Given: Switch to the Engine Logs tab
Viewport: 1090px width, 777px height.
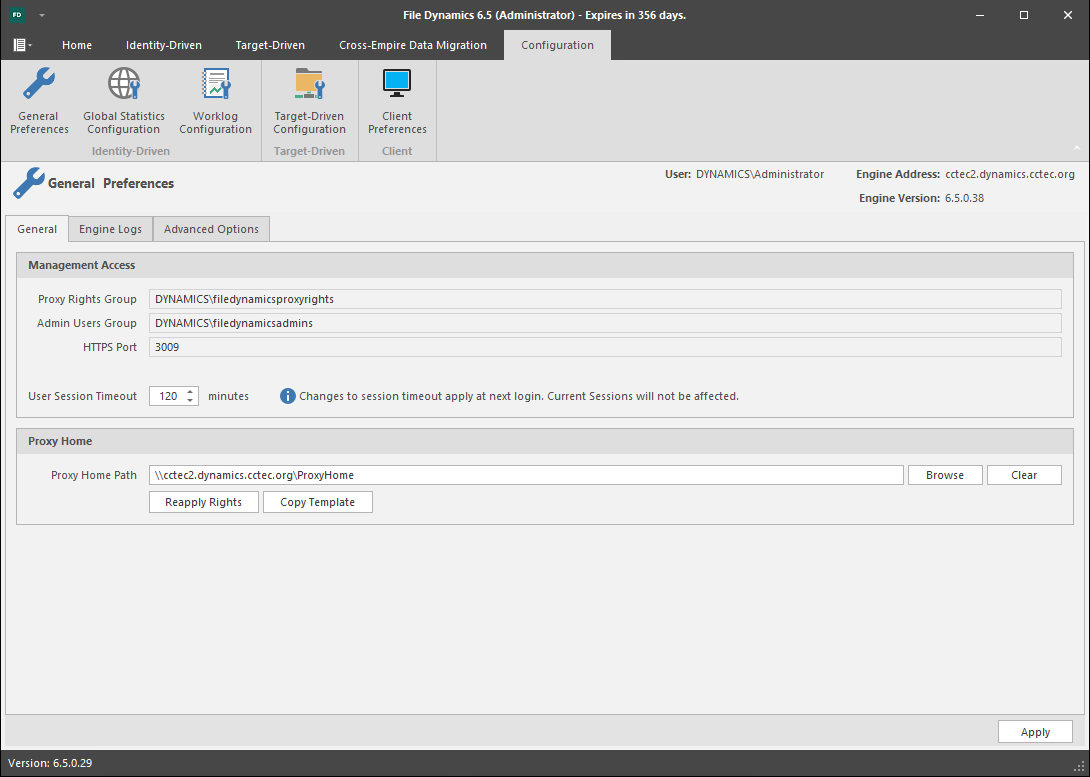Looking at the screenshot, I should click(110, 229).
